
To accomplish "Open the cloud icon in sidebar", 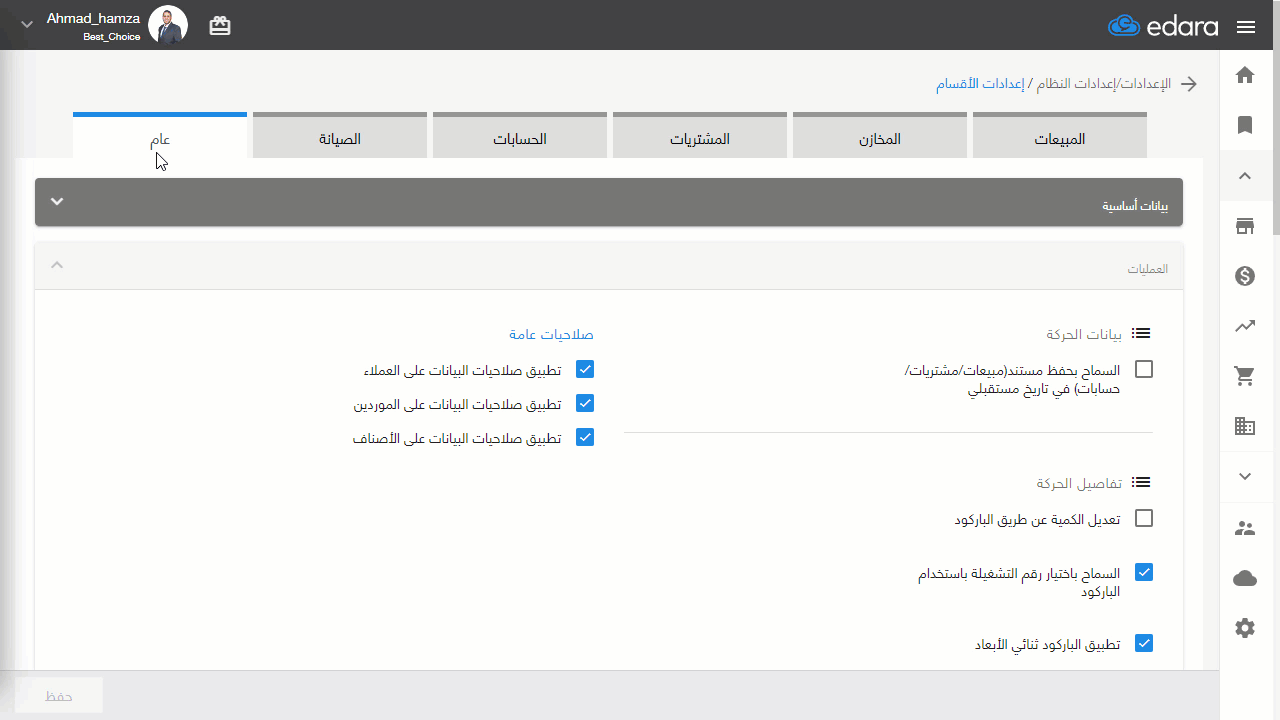I will [1245, 578].
